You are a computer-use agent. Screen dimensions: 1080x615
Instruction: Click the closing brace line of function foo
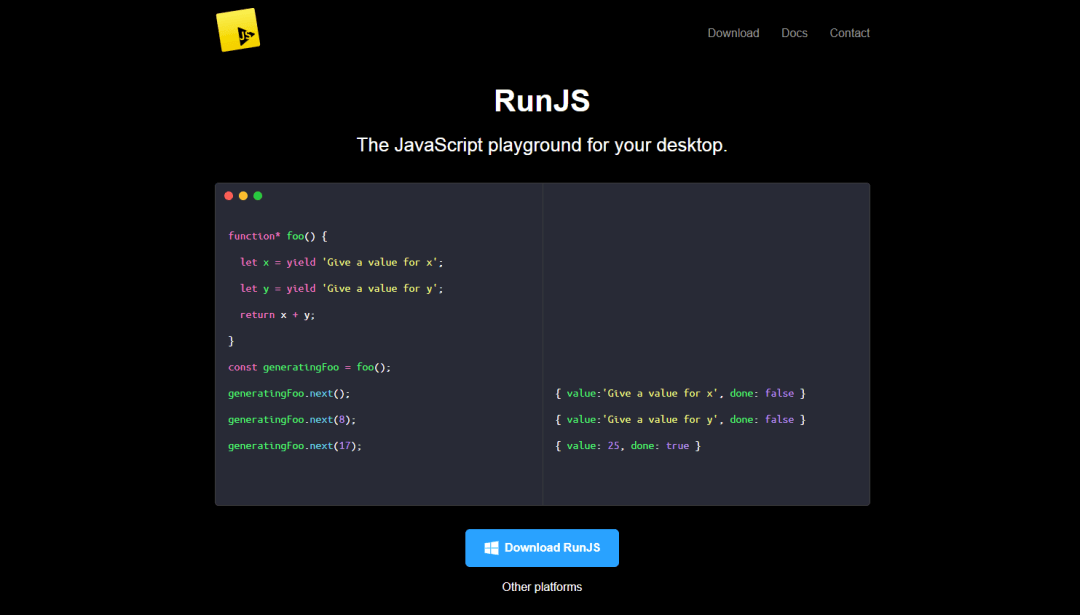231,341
